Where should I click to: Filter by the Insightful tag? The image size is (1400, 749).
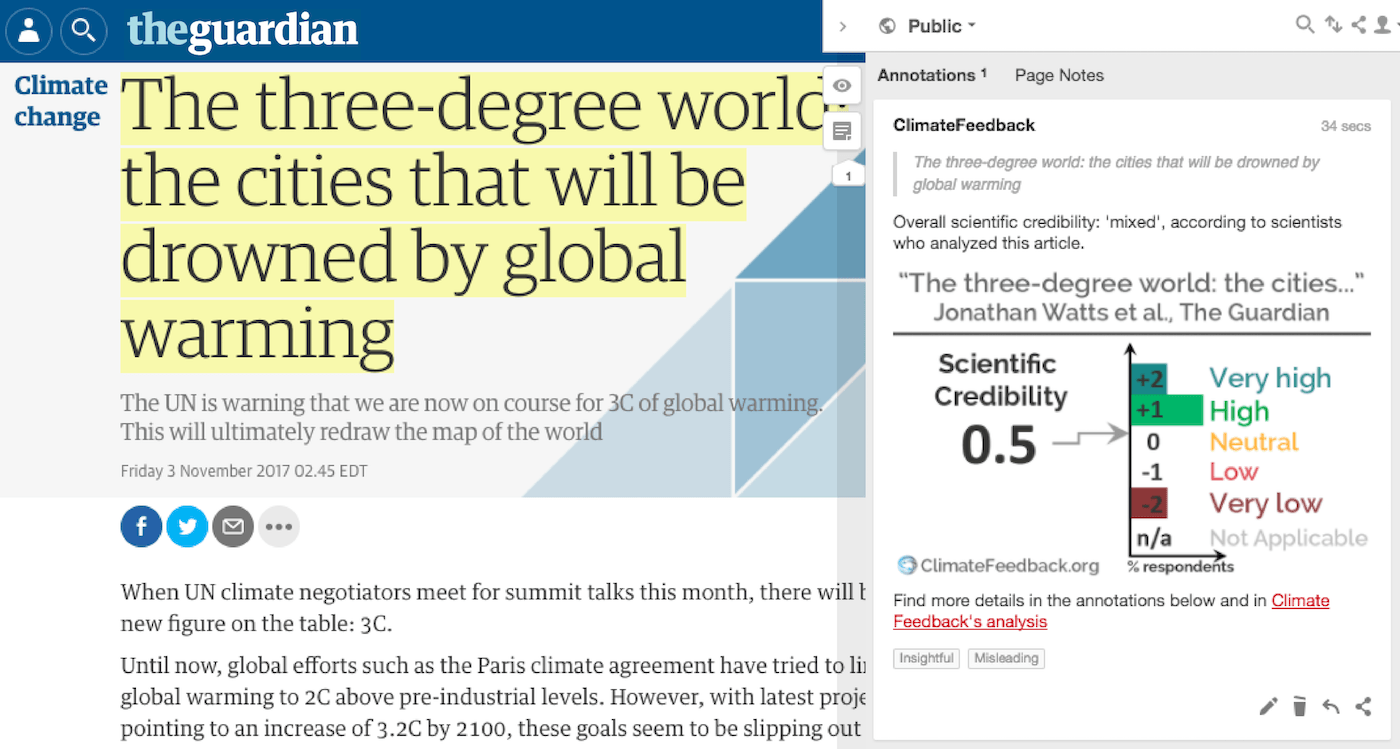(927, 658)
